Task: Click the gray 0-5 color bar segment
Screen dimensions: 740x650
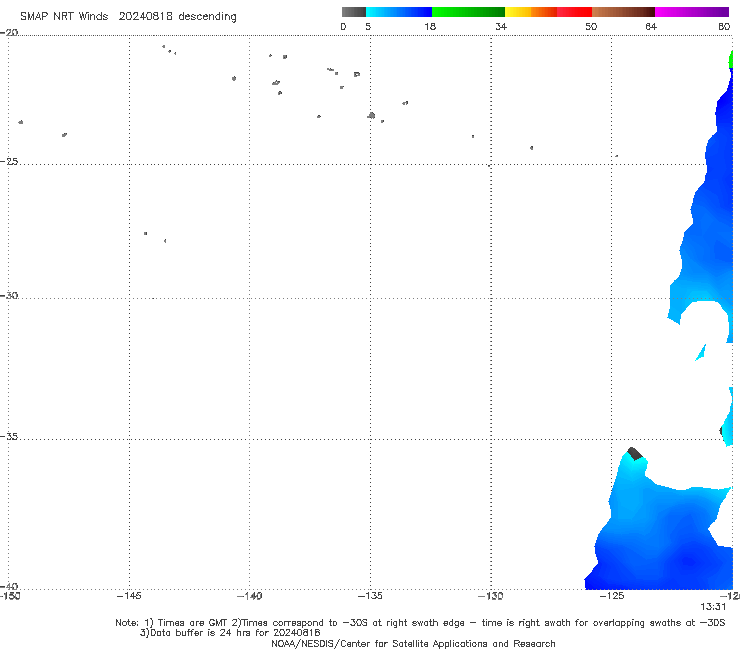Action: pos(353,12)
